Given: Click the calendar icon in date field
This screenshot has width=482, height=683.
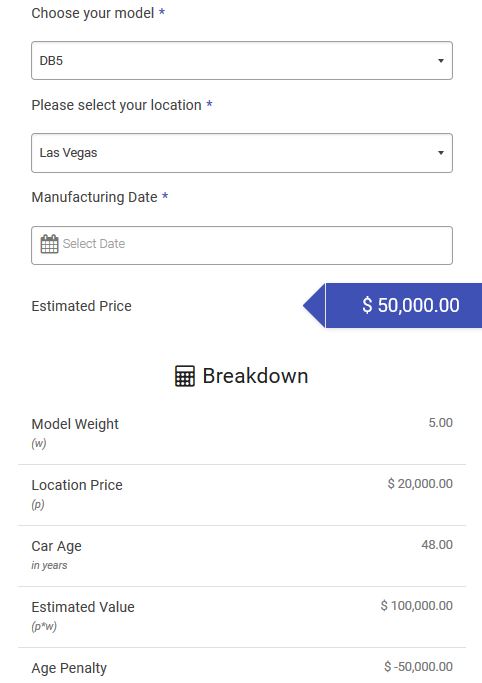Looking at the screenshot, I should click(49, 244).
